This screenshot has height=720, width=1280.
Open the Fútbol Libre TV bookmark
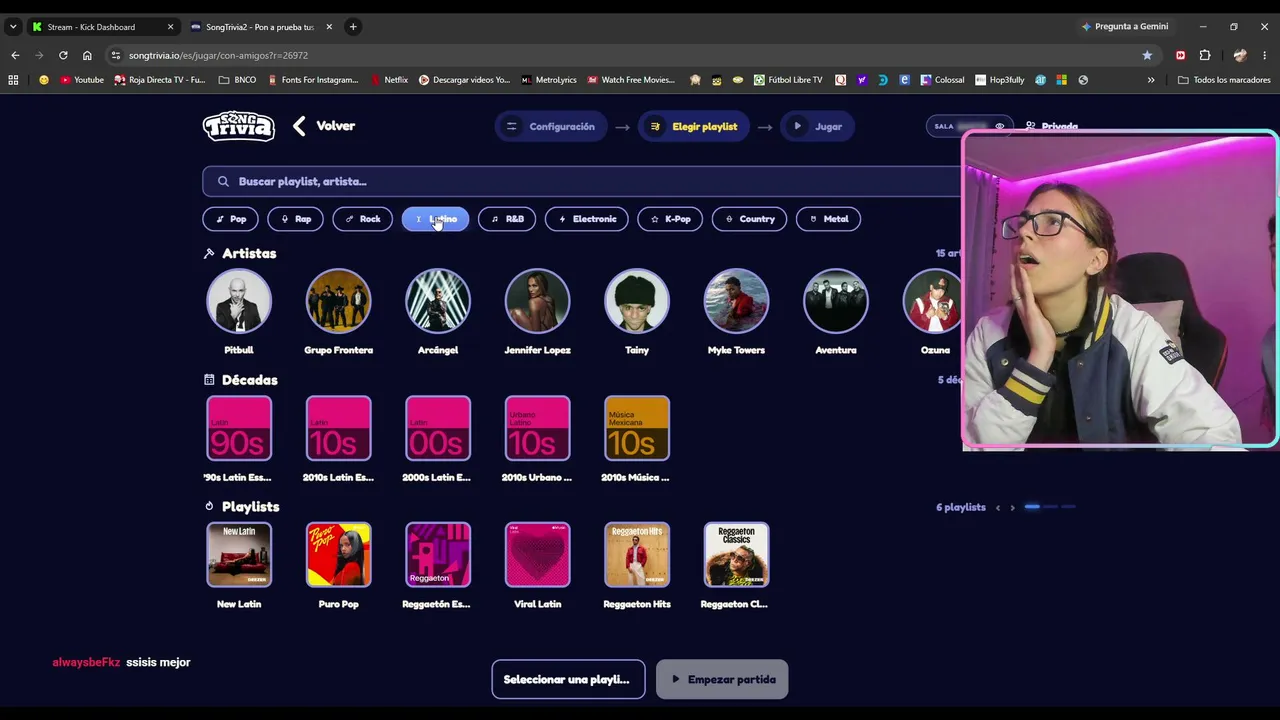(788, 80)
